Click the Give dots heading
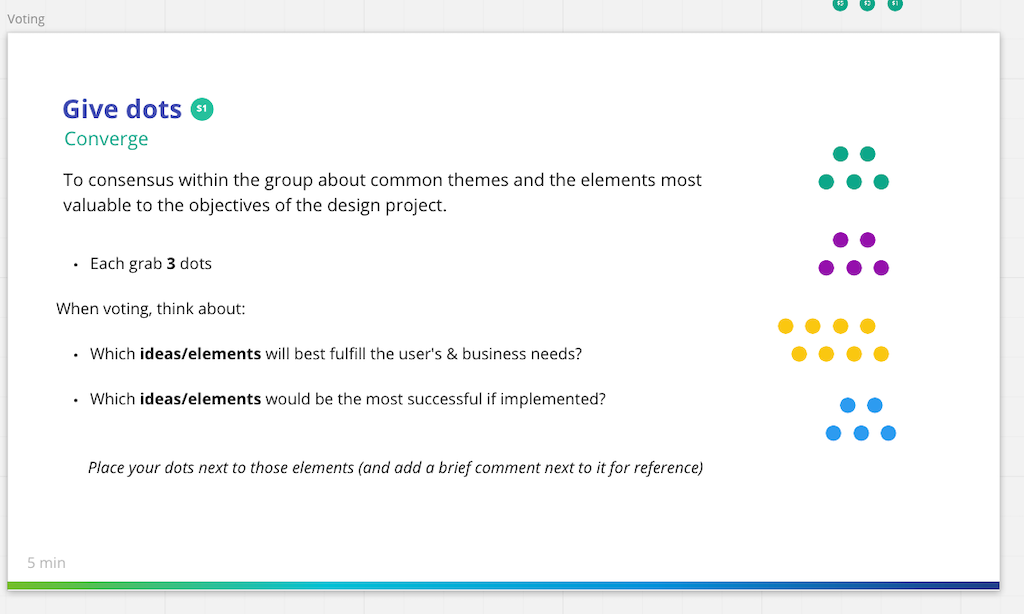This screenshot has width=1024, height=614. coord(122,109)
